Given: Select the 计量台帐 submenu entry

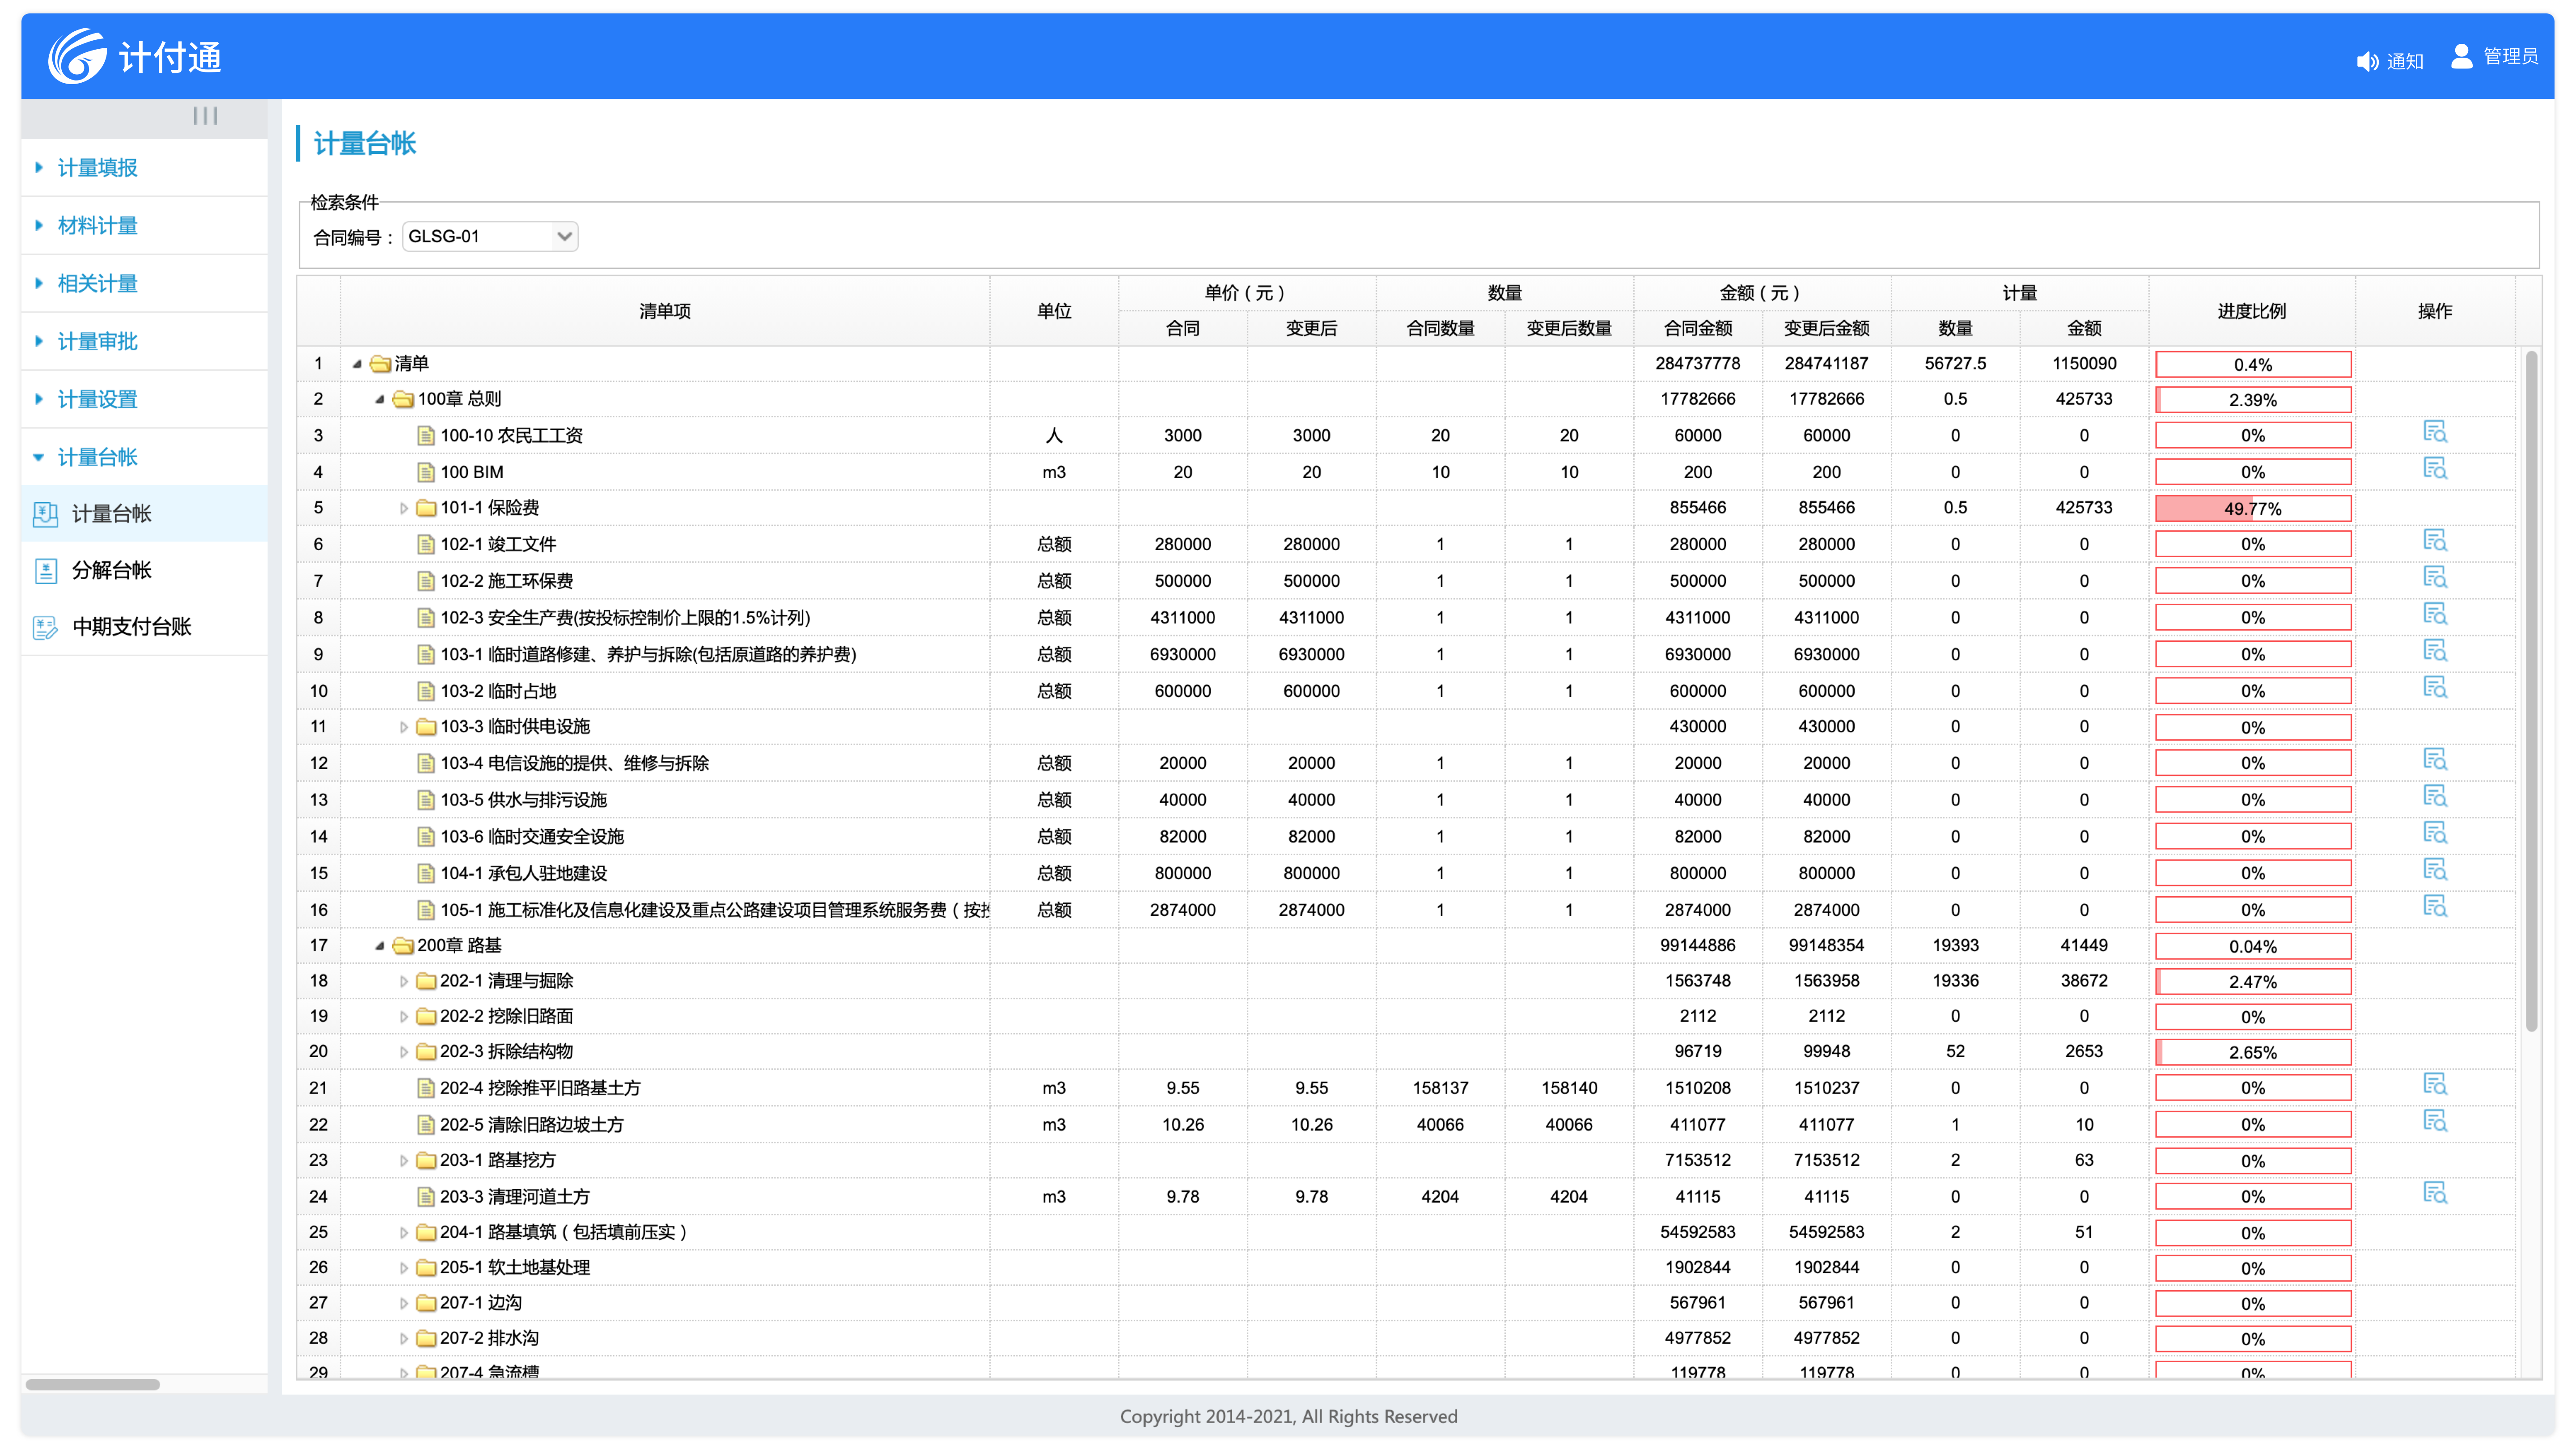Looking at the screenshot, I should [111, 514].
